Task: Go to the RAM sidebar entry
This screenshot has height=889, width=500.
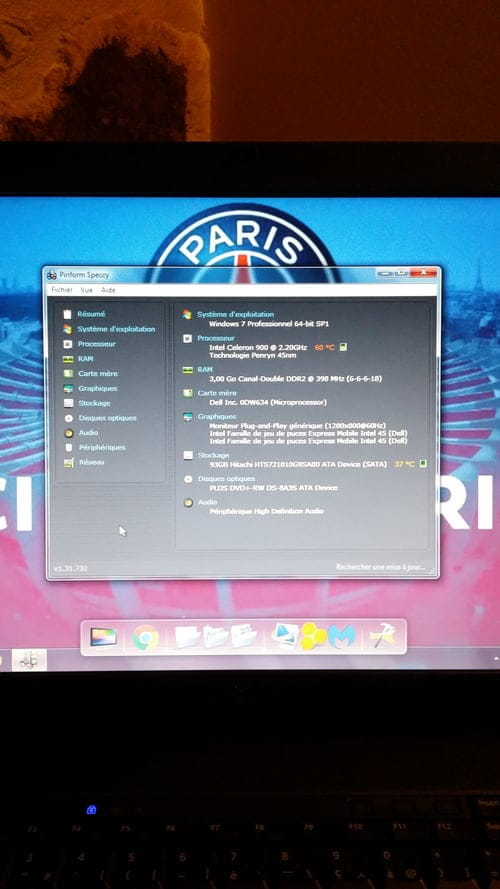Action: click(x=86, y=359)
